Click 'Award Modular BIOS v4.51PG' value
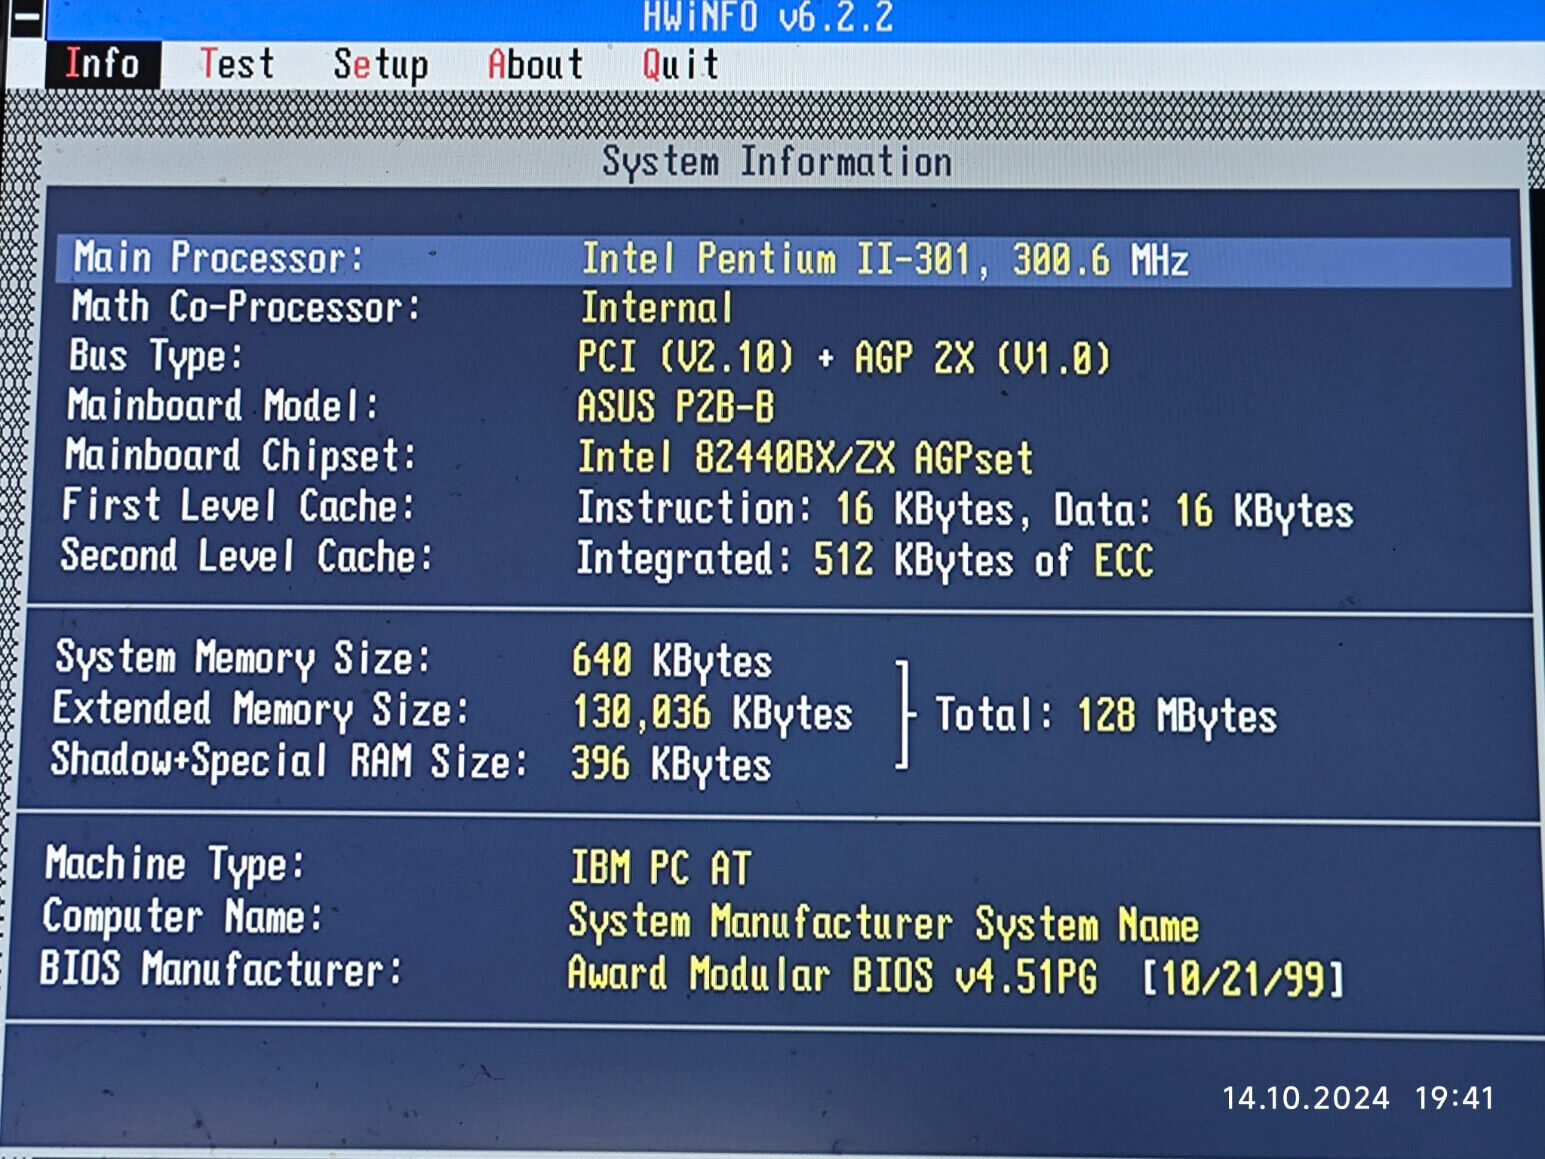This screenshot has height=1159, width=1545. point(832,974)
